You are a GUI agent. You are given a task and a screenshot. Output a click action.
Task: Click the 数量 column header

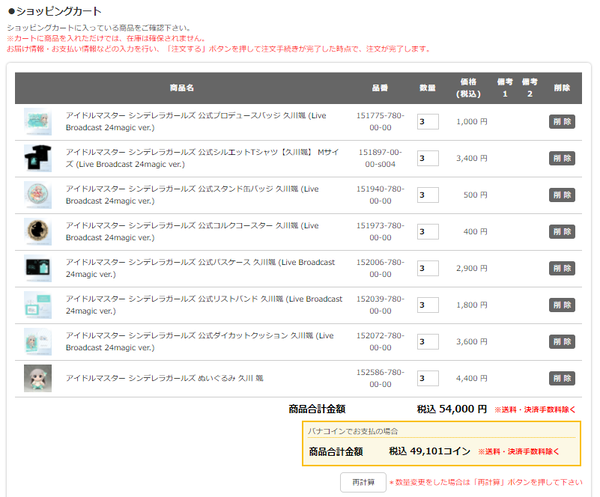pos(427,88)
